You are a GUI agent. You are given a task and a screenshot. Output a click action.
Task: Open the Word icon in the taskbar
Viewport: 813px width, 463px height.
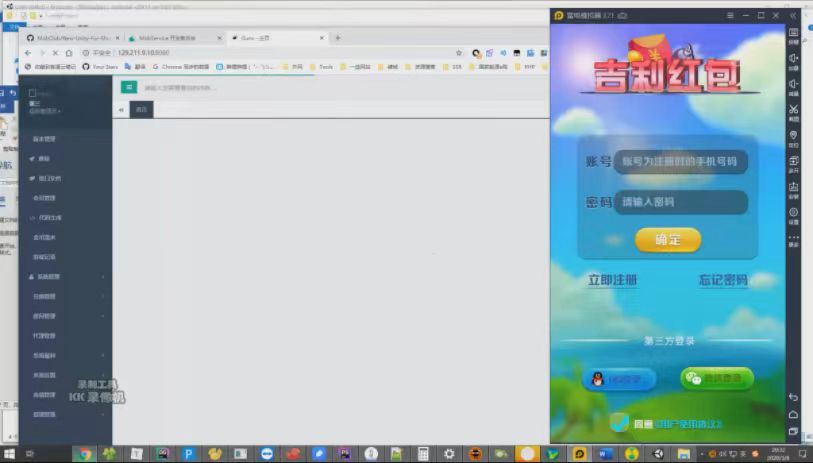(x=605, y=454)
